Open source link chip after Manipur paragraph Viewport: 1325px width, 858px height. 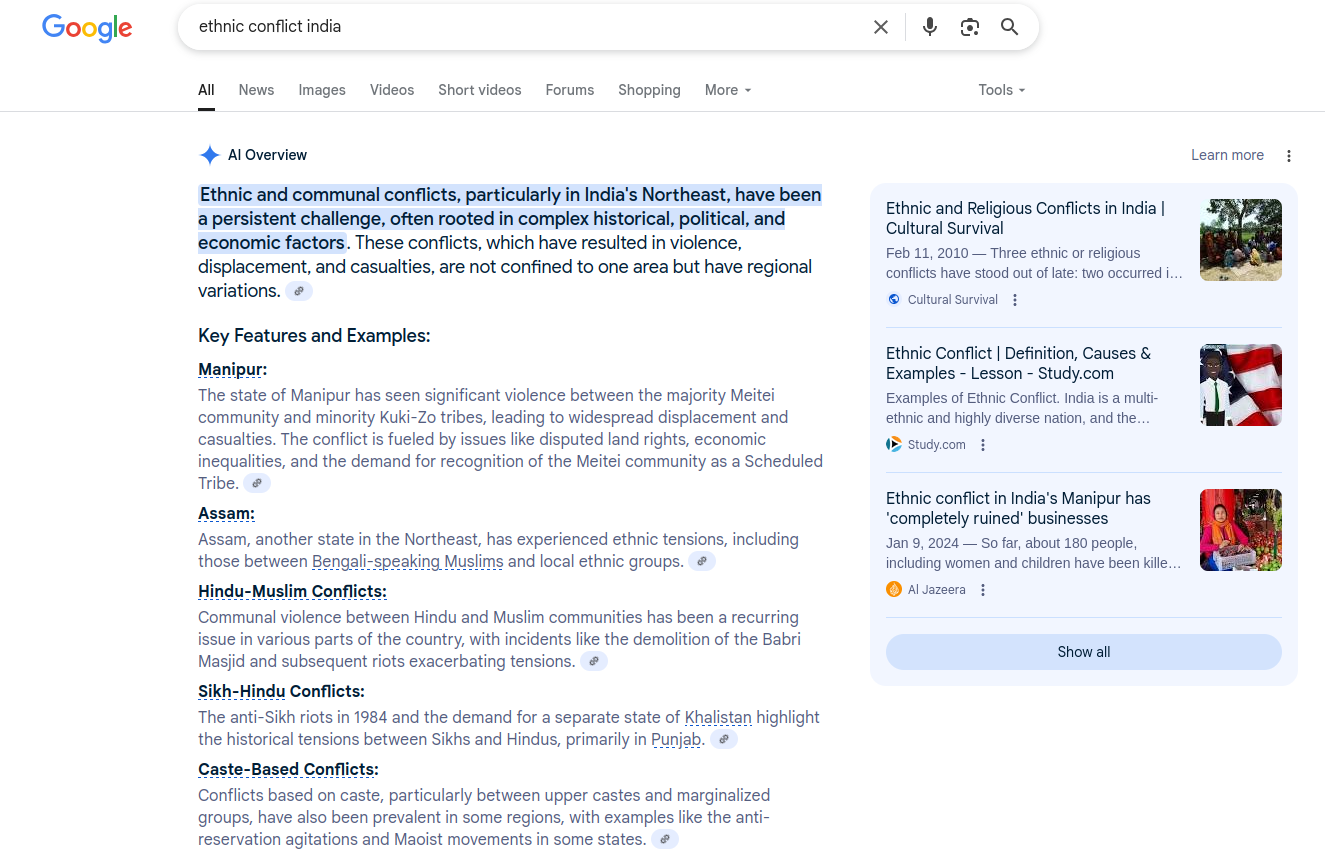(257, 483)
